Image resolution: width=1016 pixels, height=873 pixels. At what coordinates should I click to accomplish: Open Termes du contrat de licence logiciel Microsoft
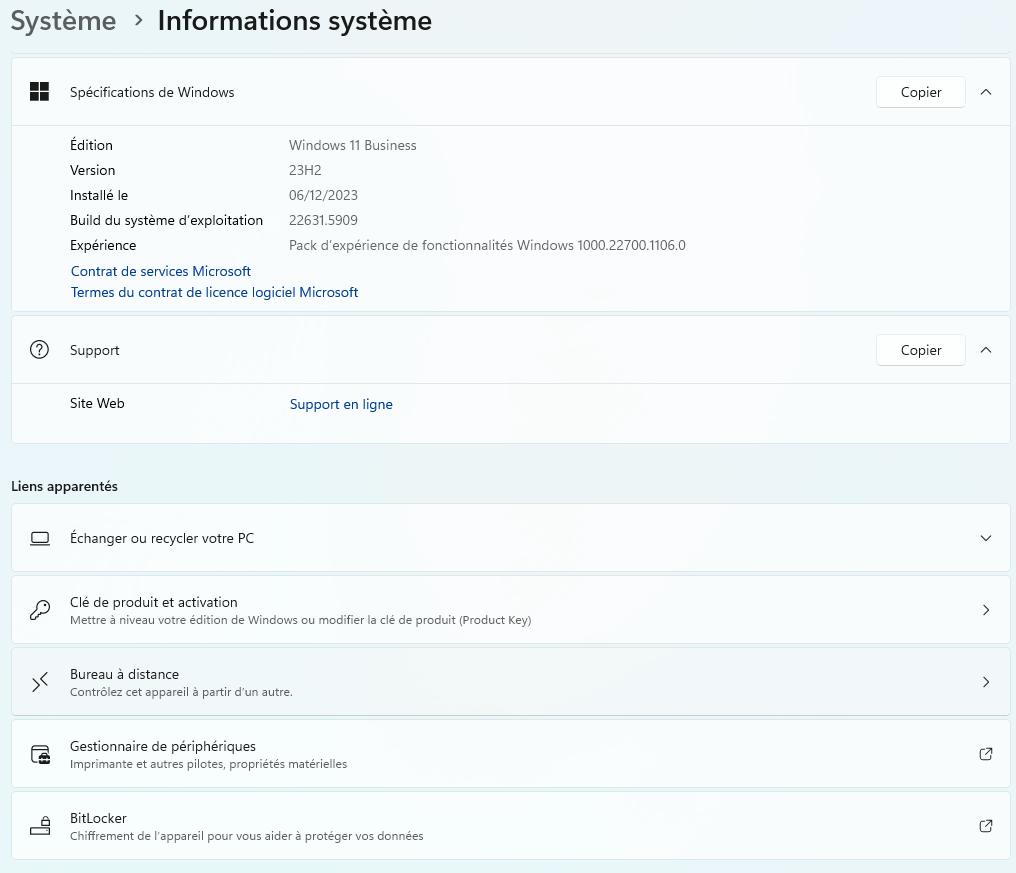click(214, 292)
